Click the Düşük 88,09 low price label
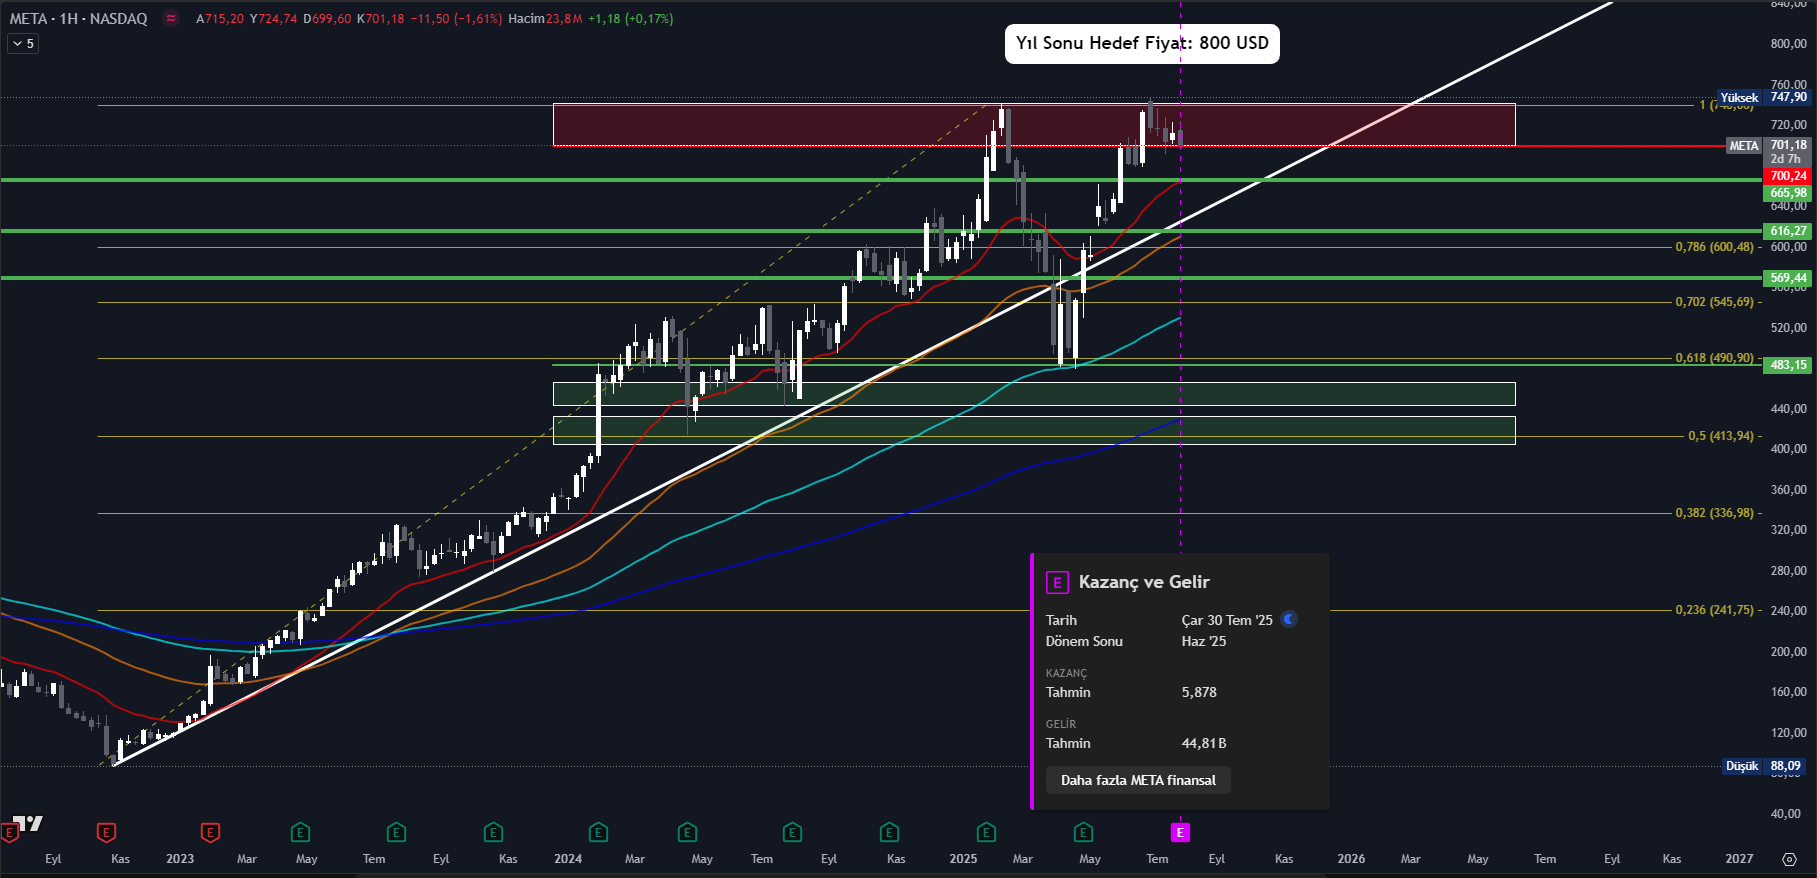1817x878 pixels. (x=1765, y=766)
